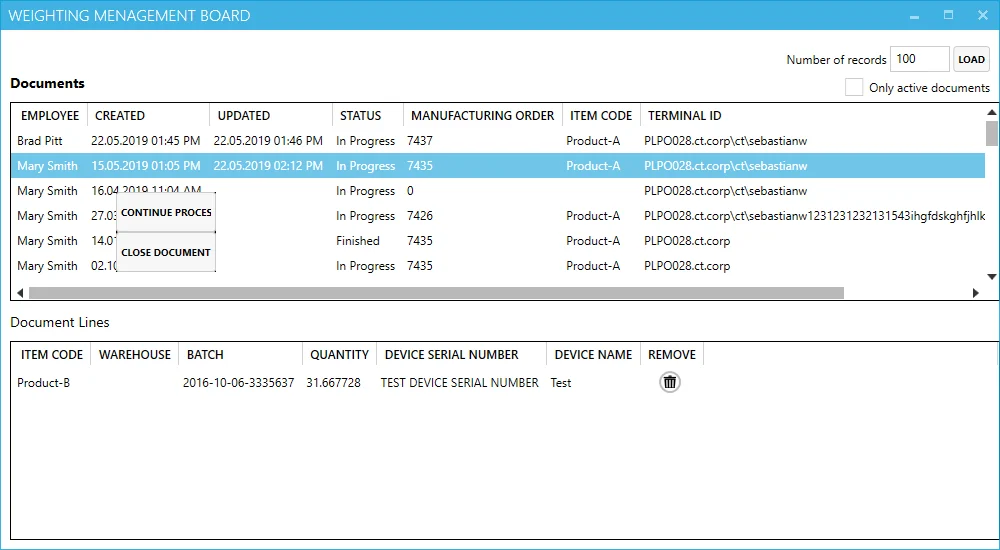The image size is (1000, 550).
Task: Click the TEST DEVICE SERIAL NUMBER cell
Action: pyautogui.click(x=459, y=383)
